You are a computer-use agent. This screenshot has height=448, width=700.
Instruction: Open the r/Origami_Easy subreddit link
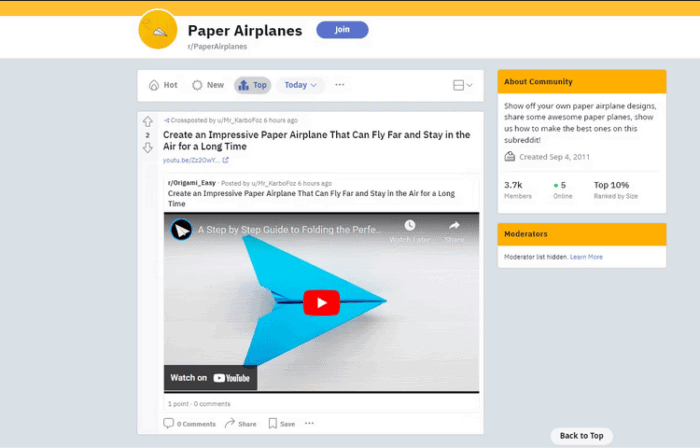[192, 183]
